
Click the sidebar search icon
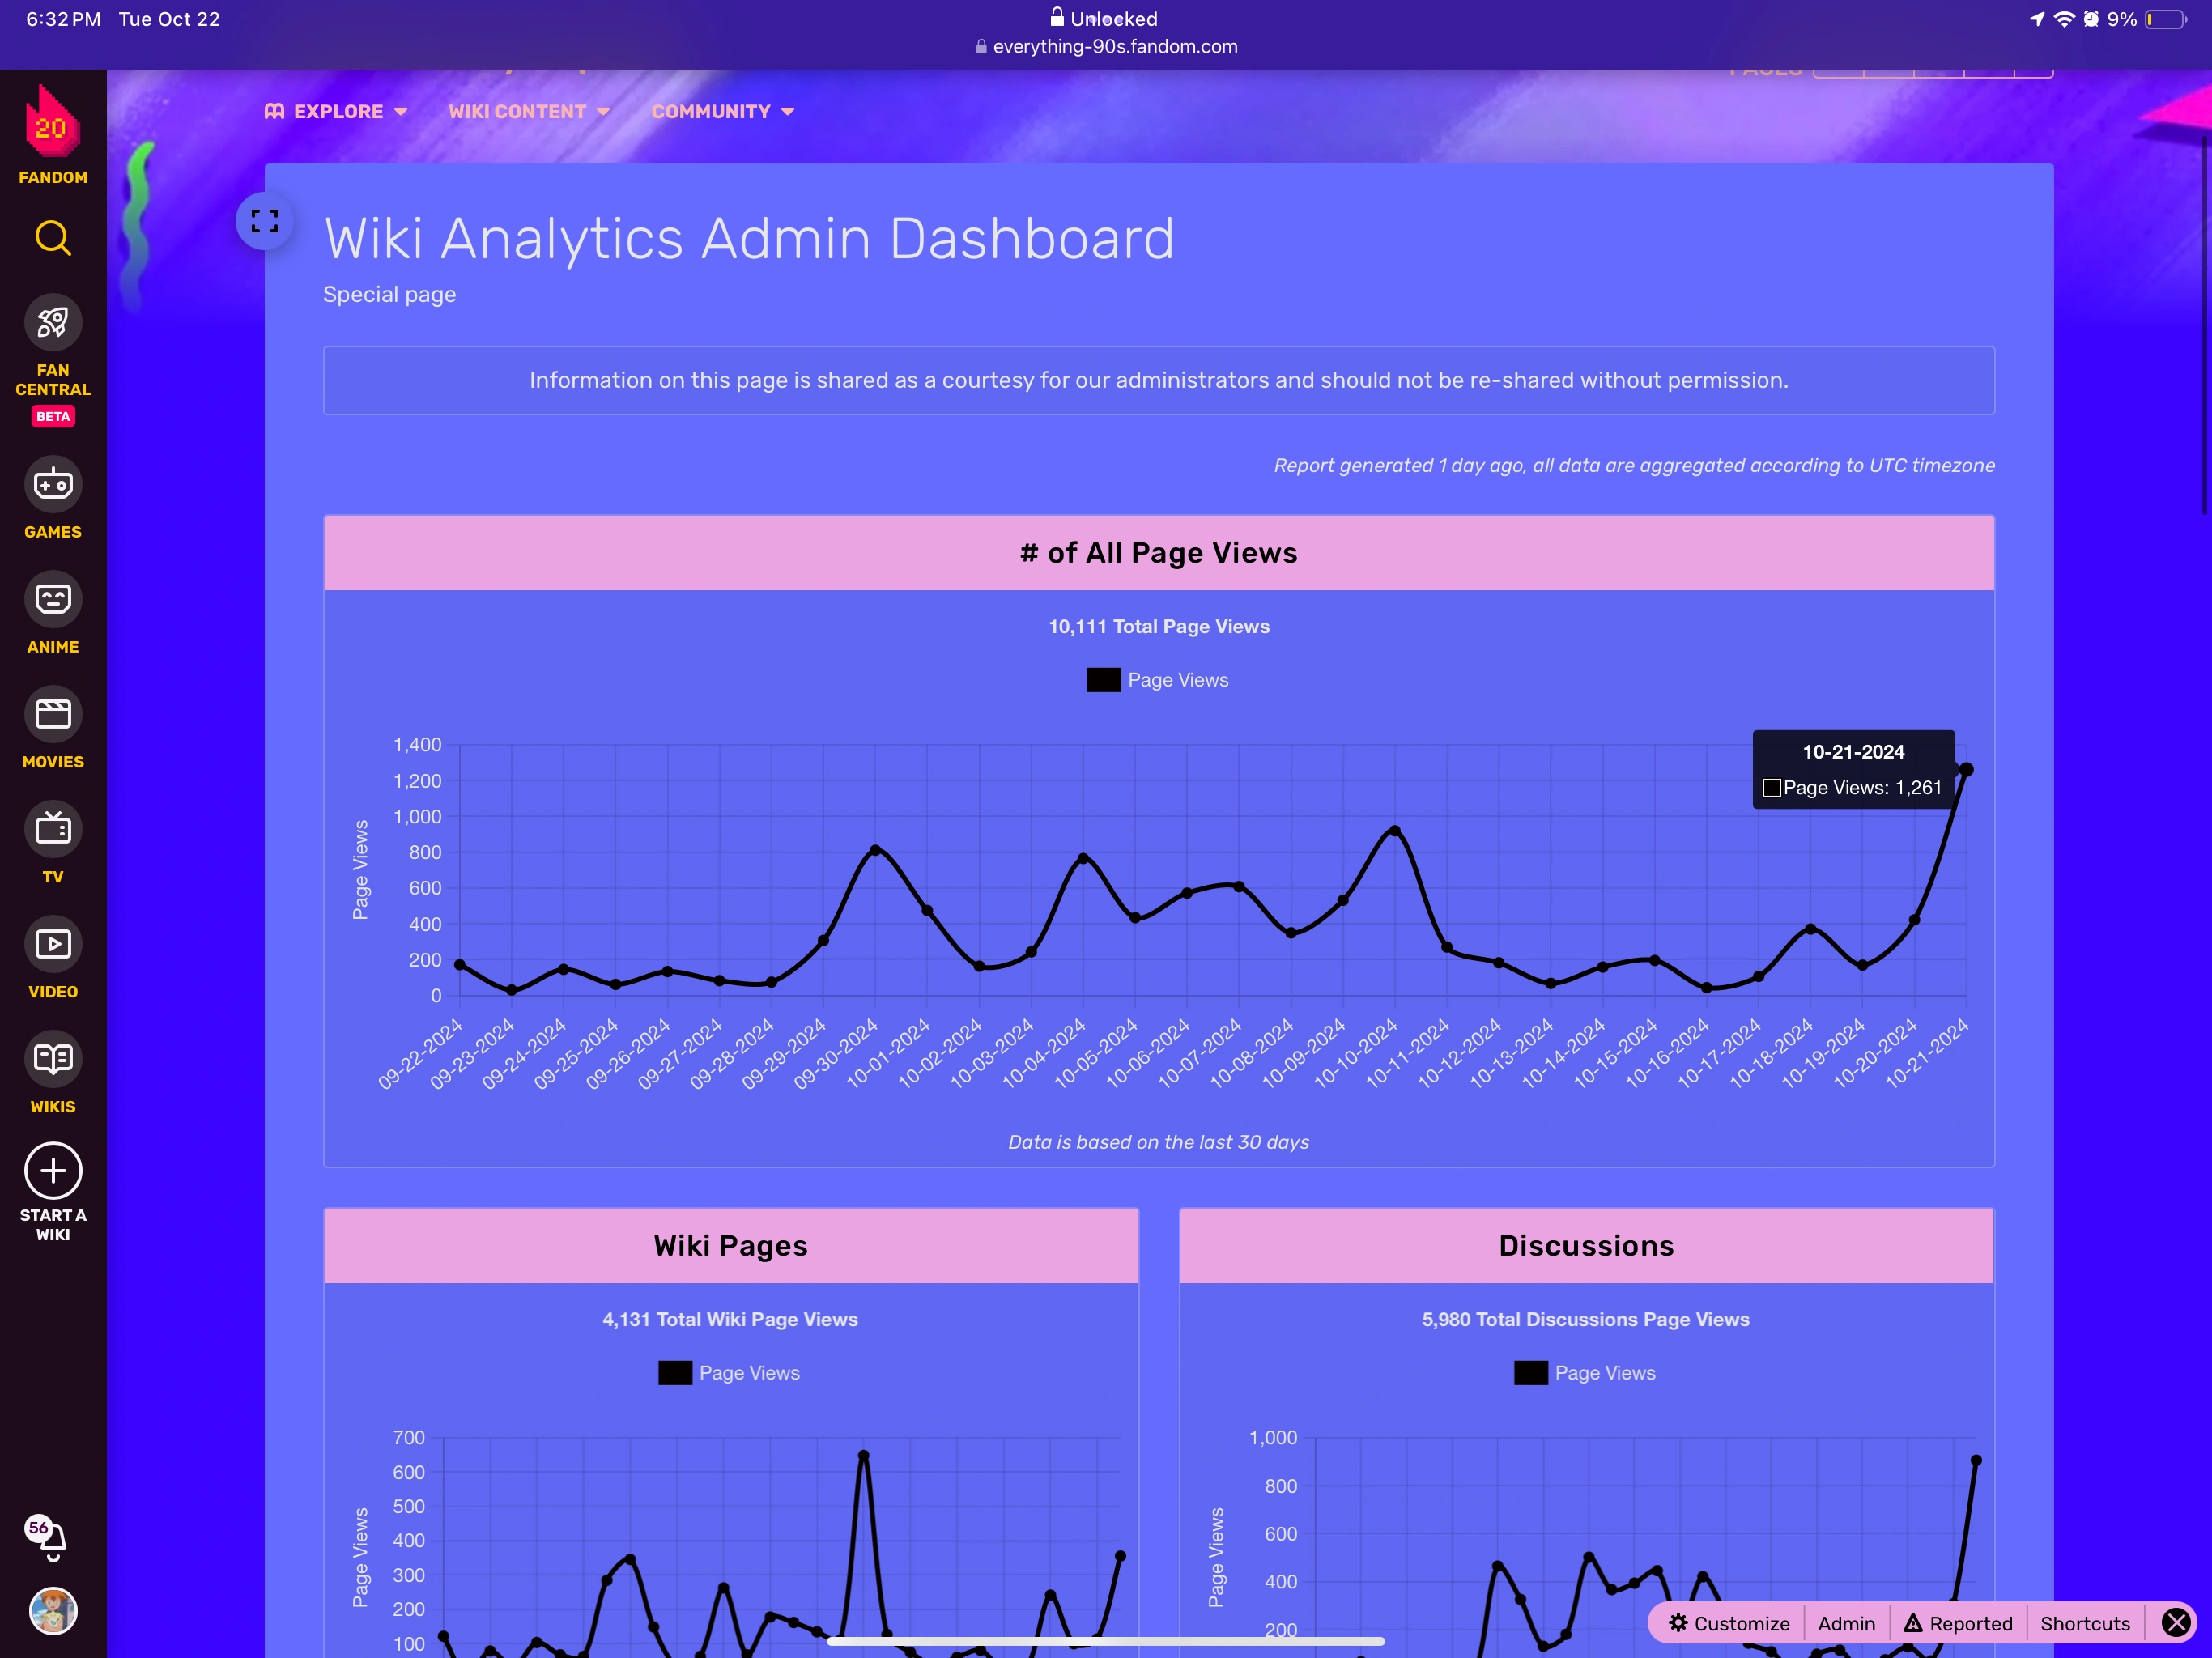[x=52, y=239]
